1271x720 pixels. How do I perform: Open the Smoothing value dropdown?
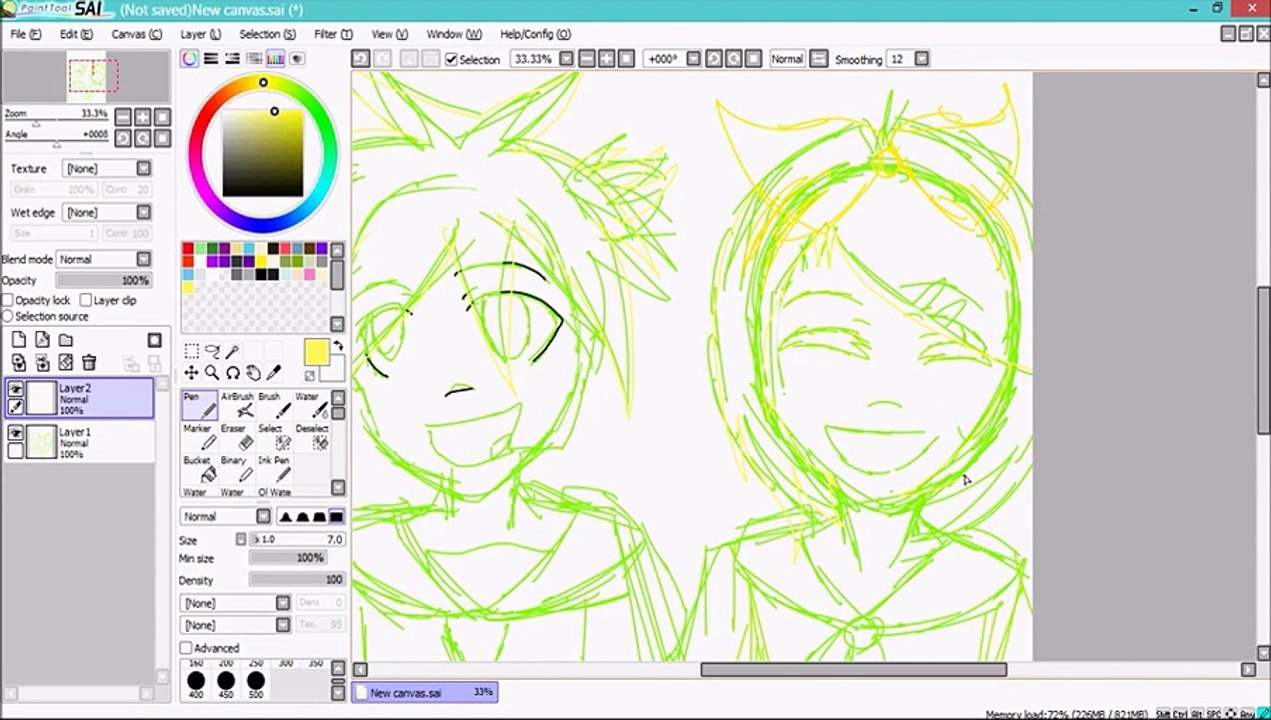921,59
